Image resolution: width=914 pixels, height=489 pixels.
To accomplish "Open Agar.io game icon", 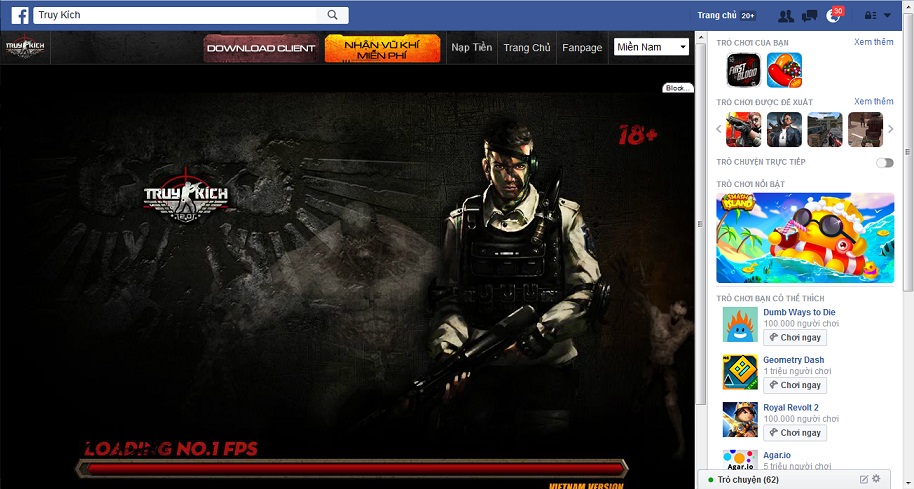I will 740,460.
